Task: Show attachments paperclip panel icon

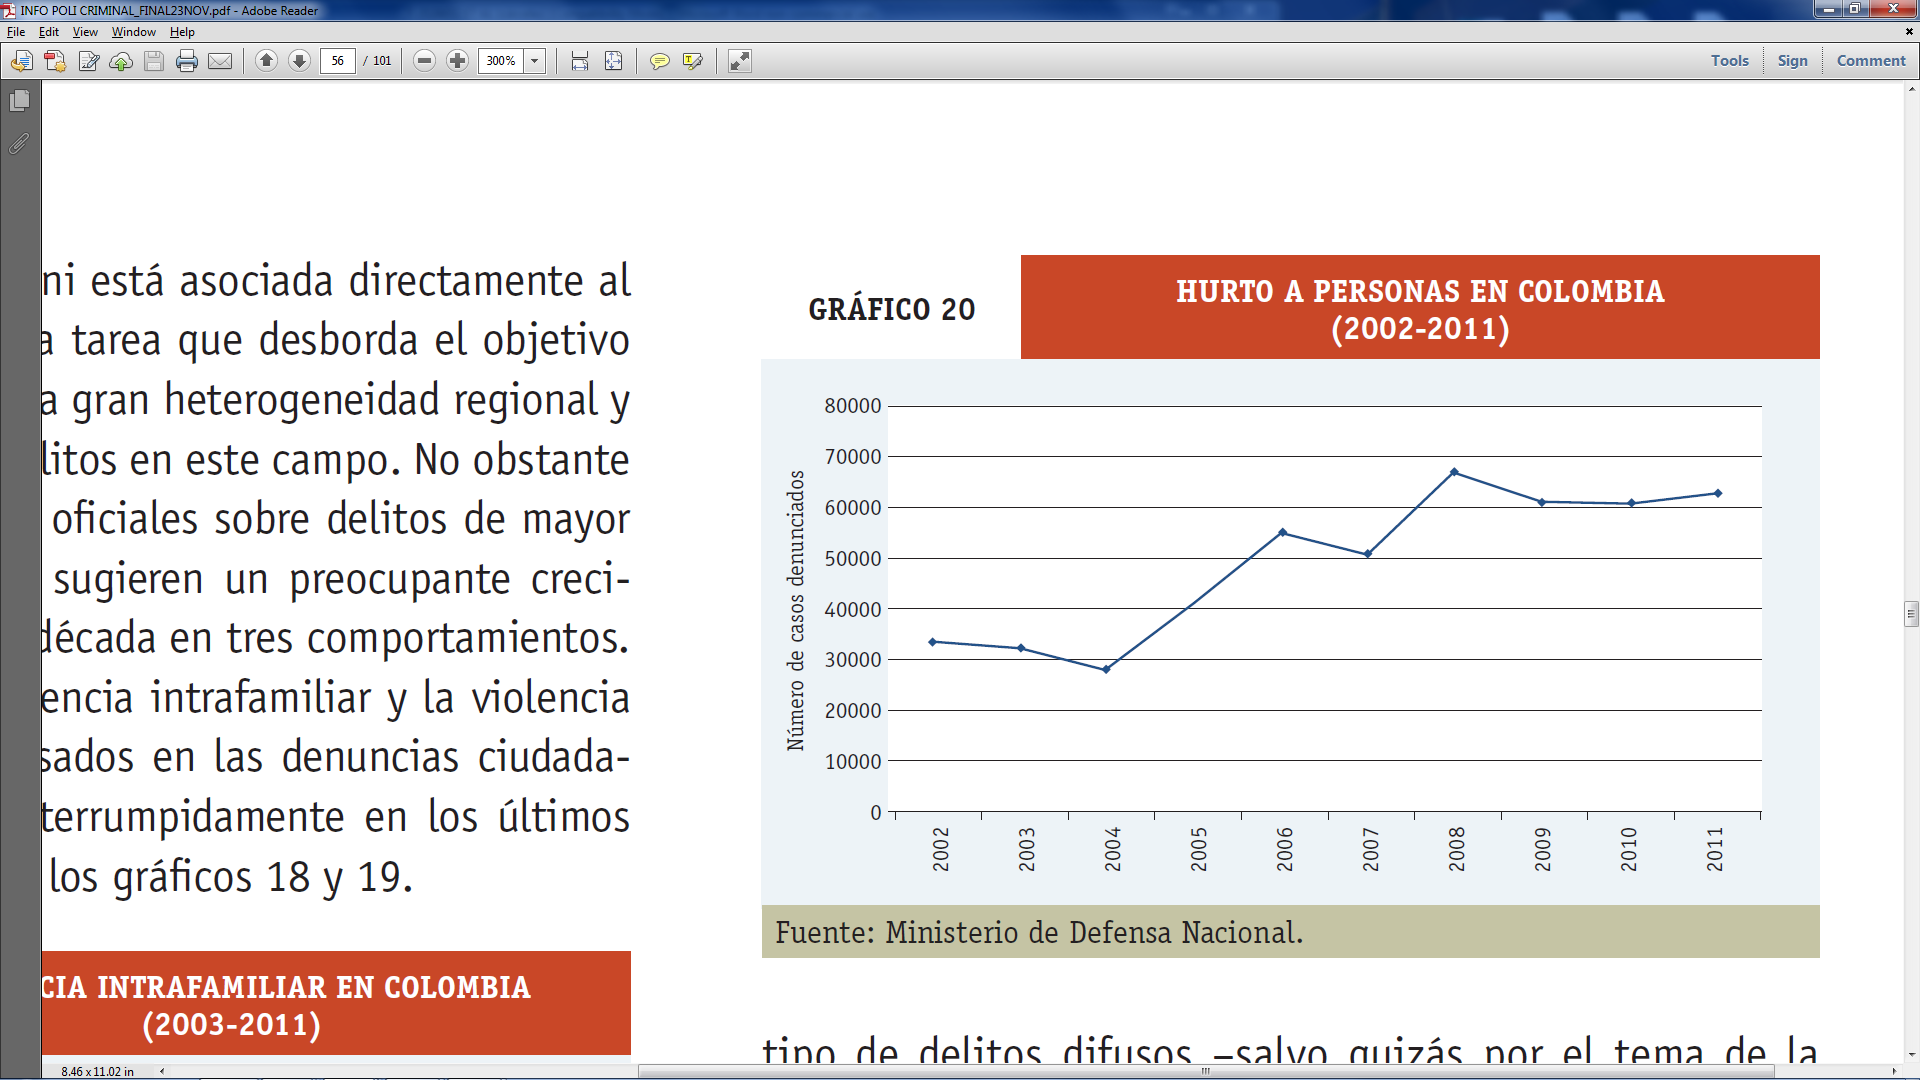Action: pos(20,144)
